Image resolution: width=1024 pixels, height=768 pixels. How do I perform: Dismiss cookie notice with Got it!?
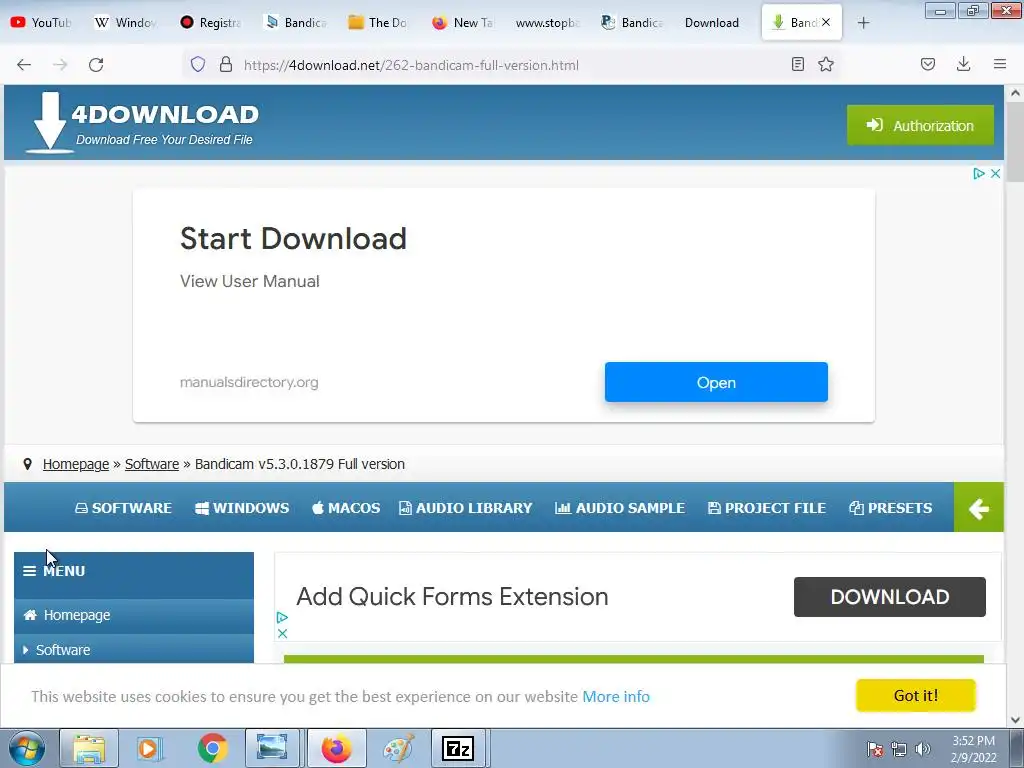pos(916,696)
